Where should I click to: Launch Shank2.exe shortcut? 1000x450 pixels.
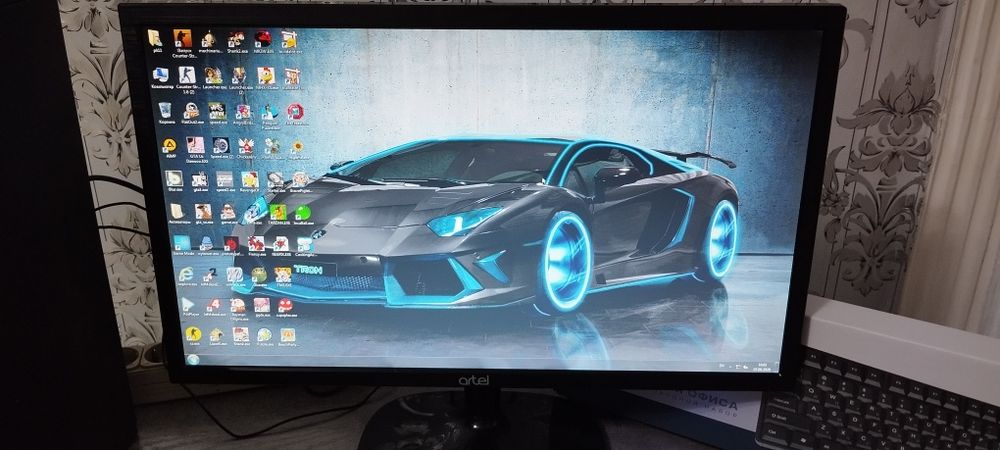coord(236,38)
